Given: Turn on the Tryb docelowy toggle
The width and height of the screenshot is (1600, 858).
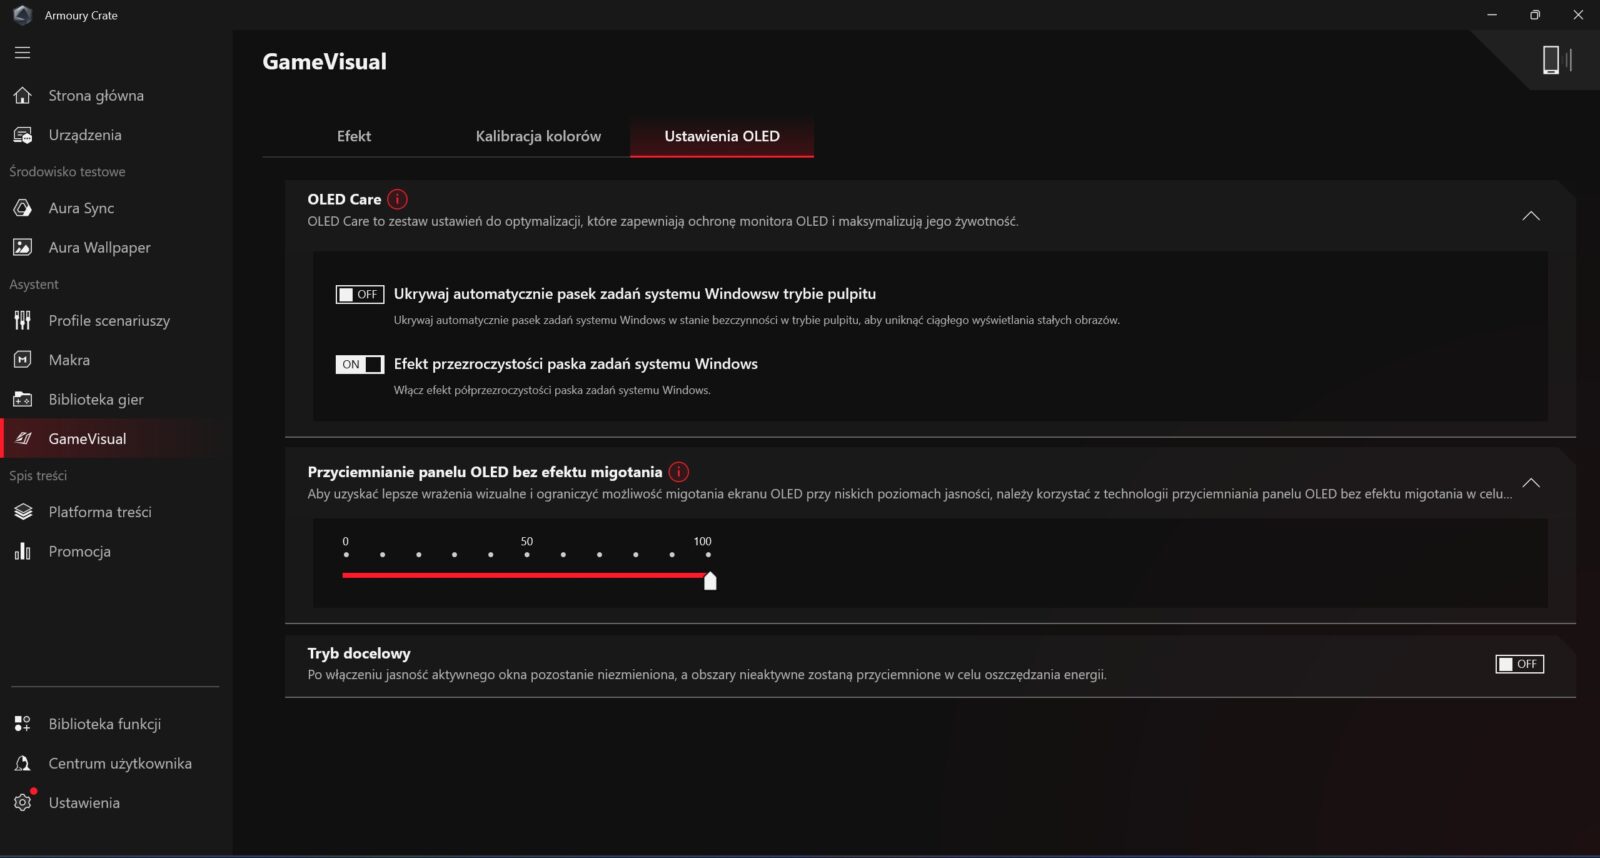Looking at the screenshot, I should click(1519, 664).
